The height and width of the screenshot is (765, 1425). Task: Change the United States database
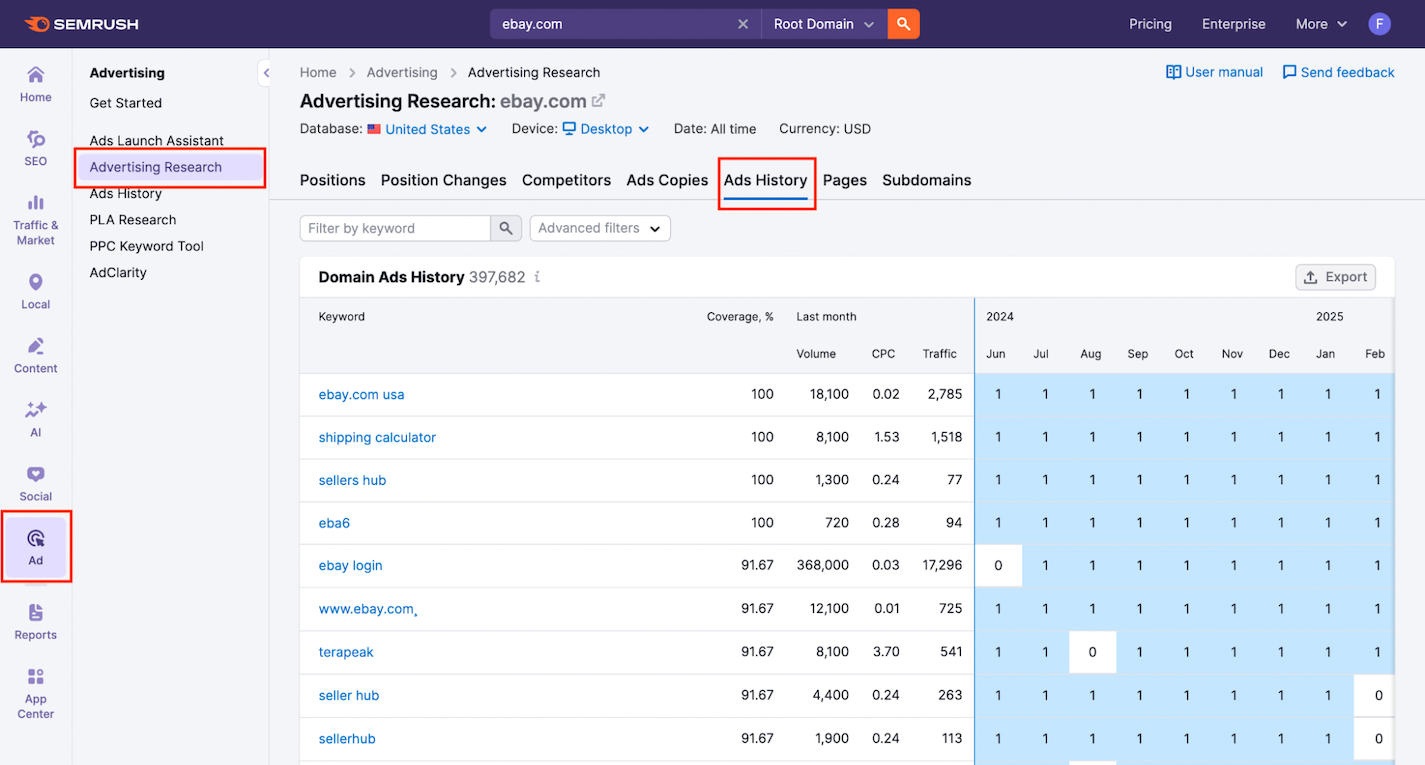427,129
